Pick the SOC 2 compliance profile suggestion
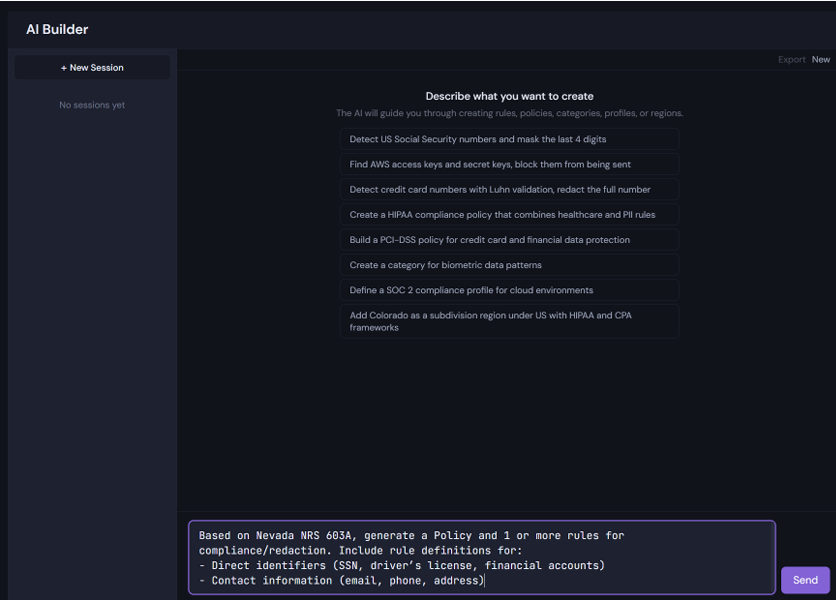The width and height of the screenshot is (836, 600). [509, 290]
